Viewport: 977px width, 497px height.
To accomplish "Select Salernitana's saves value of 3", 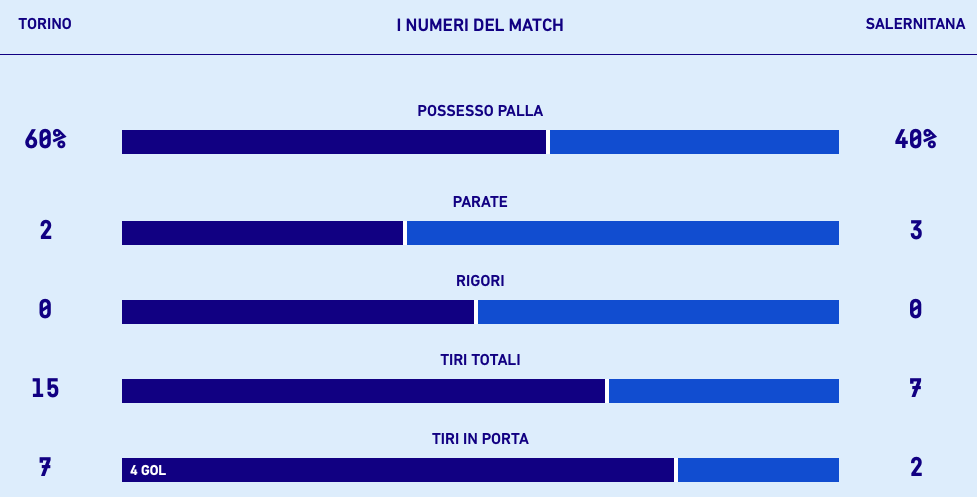I will click(x=915, y=231).
